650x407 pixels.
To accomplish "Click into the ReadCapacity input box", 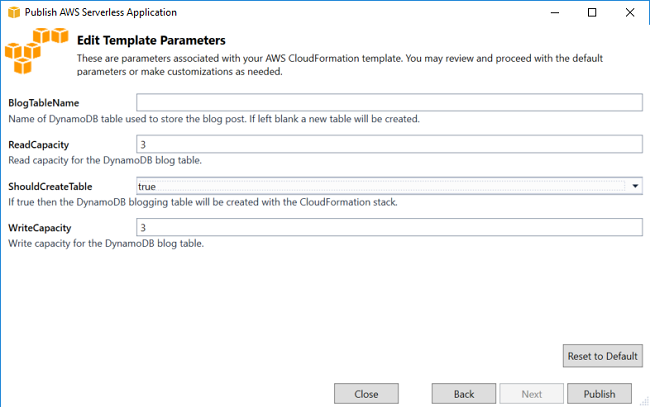I will (x=389, y=144).
